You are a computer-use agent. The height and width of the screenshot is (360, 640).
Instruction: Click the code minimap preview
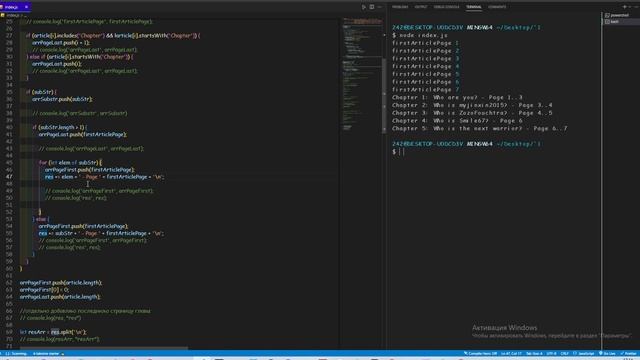coord(362,73)
